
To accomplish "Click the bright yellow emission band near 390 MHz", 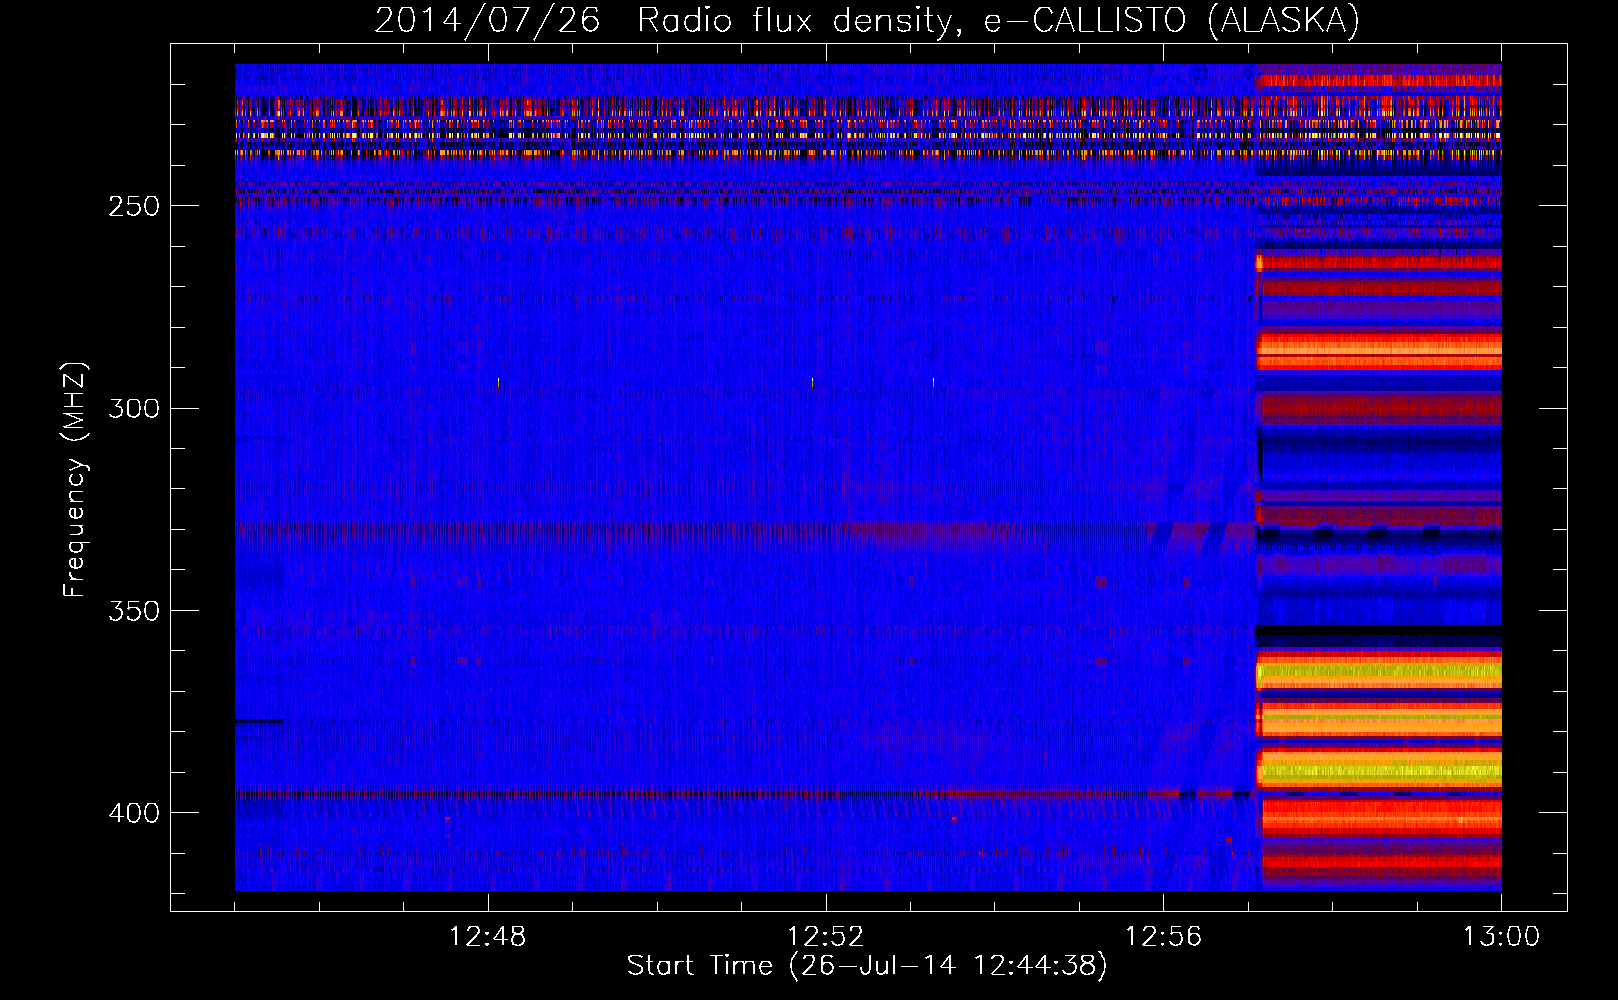I will point(1380,770).
